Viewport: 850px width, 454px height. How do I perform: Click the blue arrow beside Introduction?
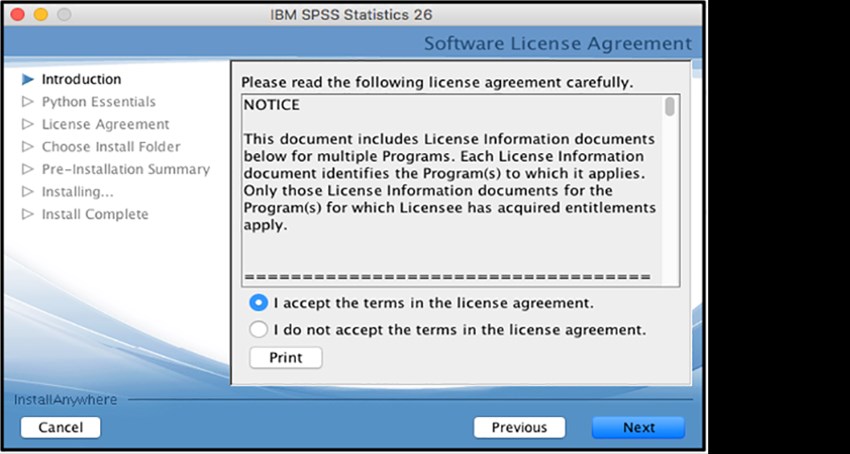(x=28, y=80)
